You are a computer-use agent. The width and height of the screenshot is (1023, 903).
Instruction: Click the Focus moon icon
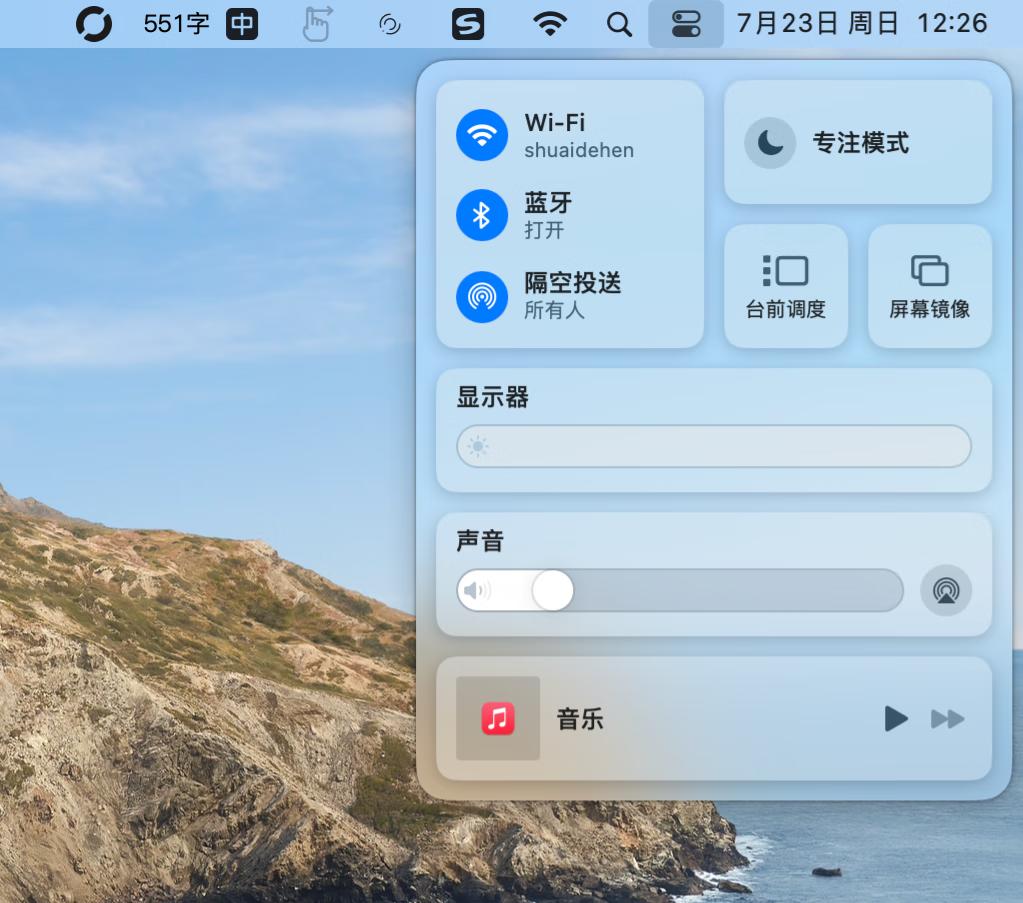(x=770, y=142)
